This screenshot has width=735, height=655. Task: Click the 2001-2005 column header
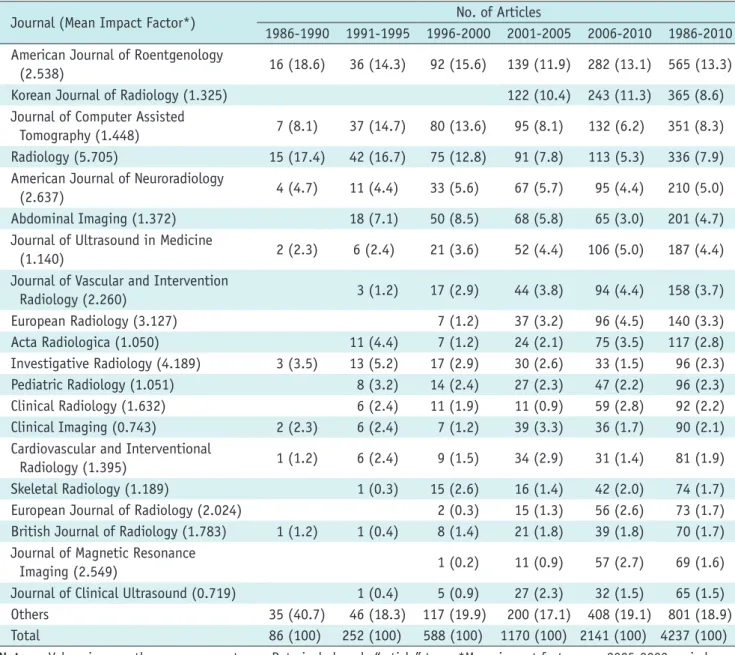pyautogui.click(x=539, y=34)
